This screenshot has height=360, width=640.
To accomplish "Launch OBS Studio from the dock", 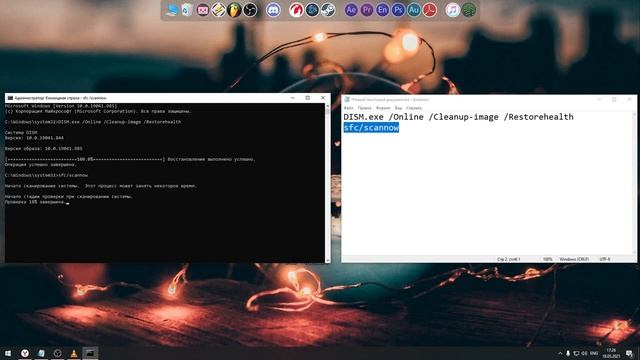I will pyautogui.click(x=250, y=10).
